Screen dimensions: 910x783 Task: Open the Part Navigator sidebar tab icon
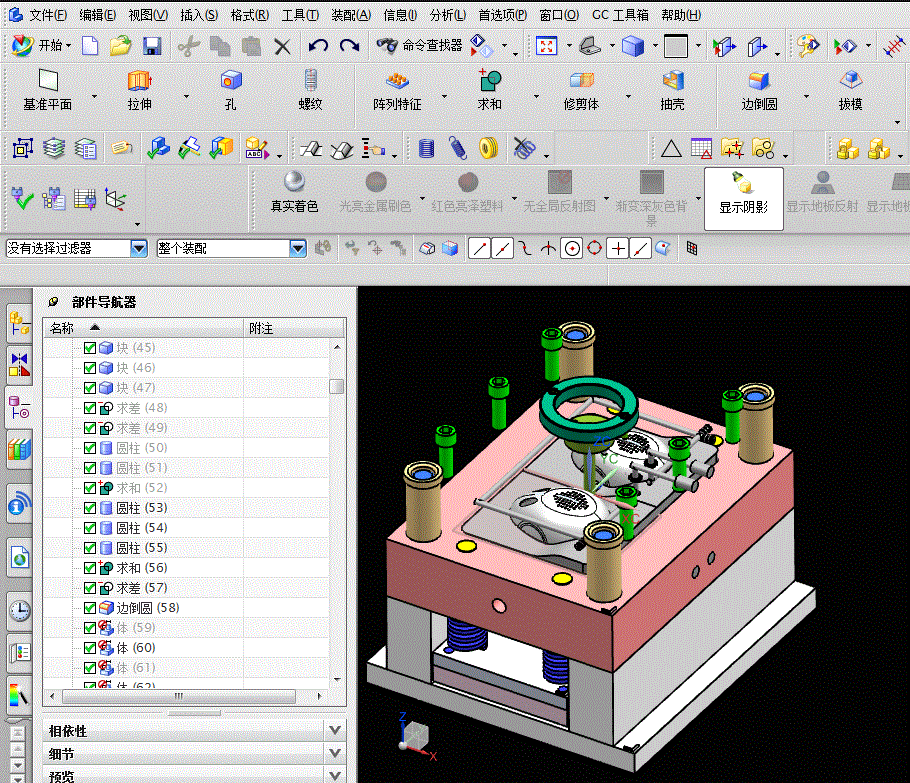point(19,407)
